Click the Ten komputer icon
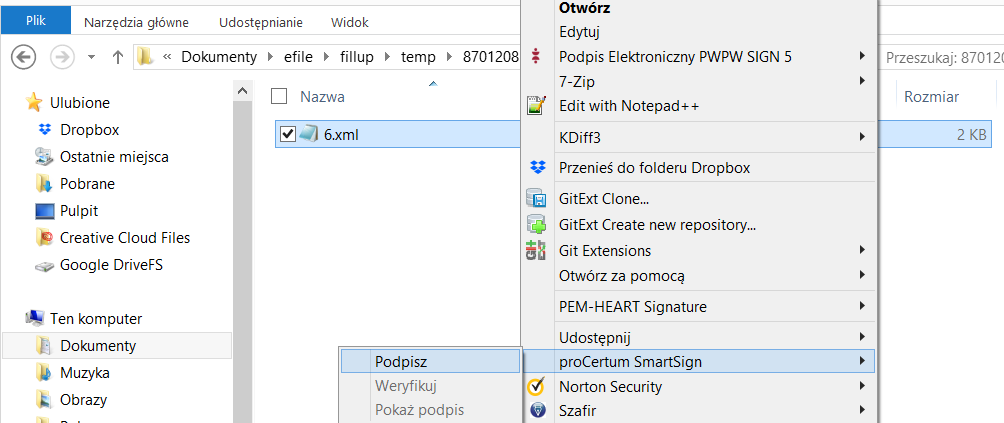The height and width of the screenshot is (423, 1004). 34,318
